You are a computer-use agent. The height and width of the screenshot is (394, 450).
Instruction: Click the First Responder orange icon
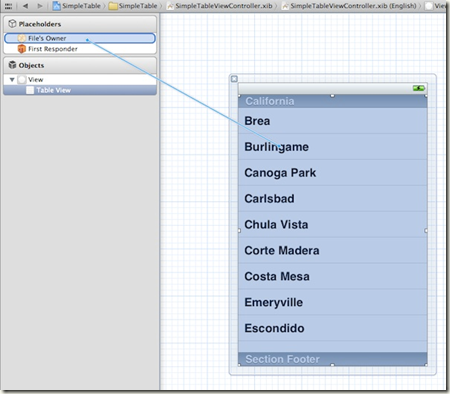22,49
